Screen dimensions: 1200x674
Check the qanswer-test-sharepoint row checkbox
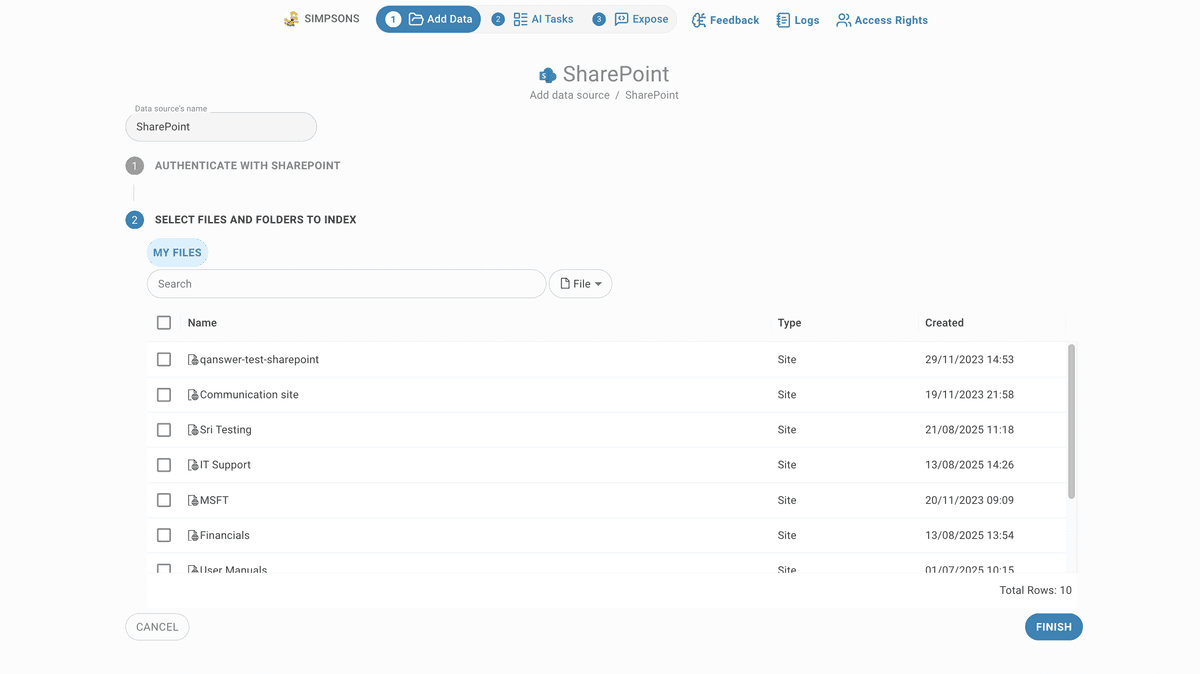[x=164, y=359]
